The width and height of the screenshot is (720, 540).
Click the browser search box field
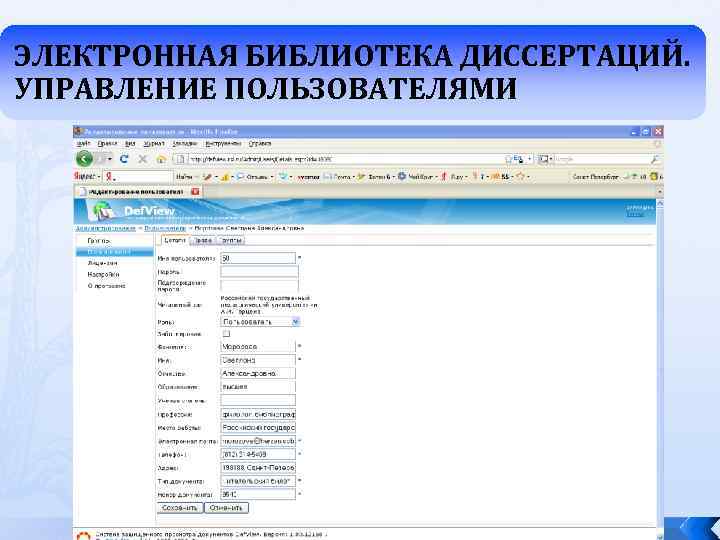(602, 159)
